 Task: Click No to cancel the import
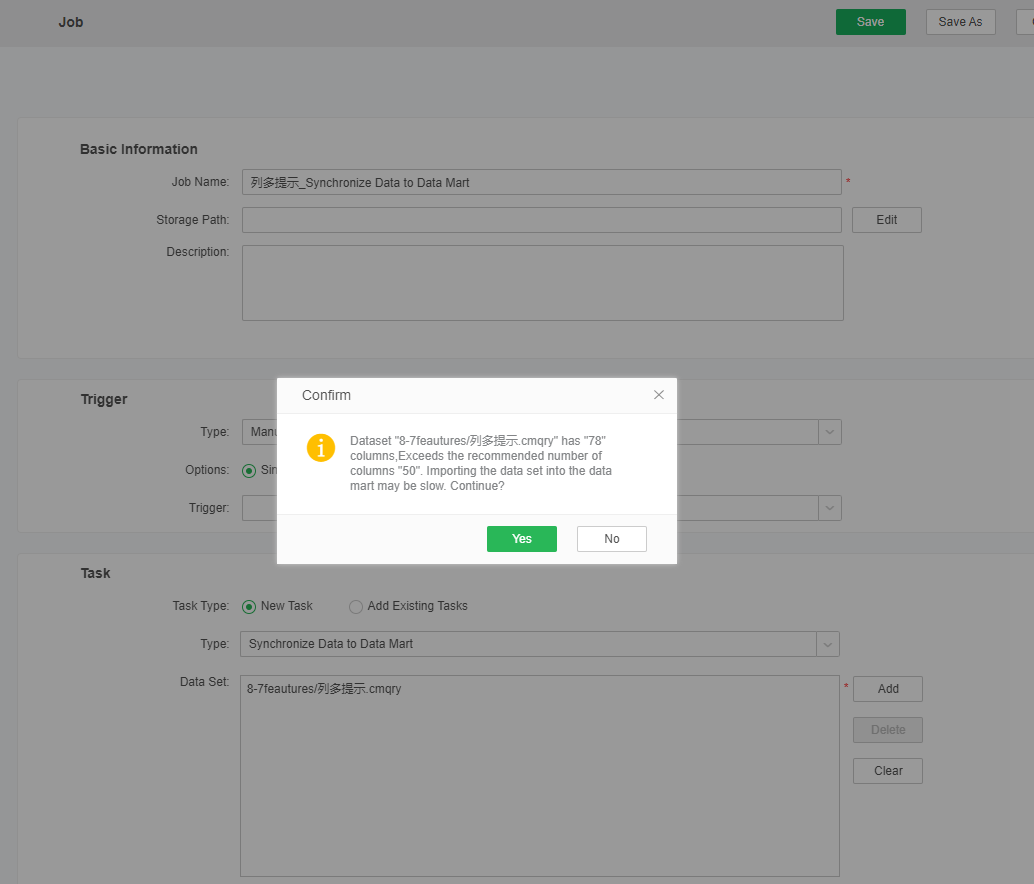point(611,539)
